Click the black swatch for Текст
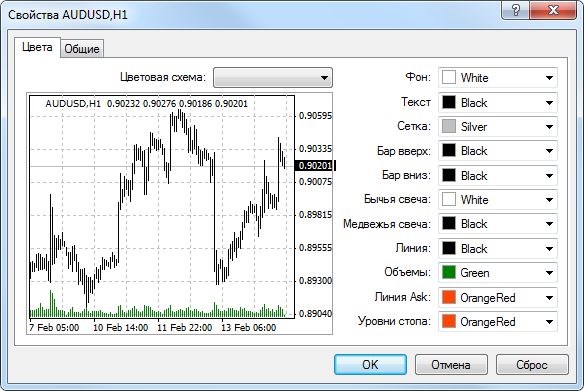Viewport: 584px width, 391px height. point(449,102)
